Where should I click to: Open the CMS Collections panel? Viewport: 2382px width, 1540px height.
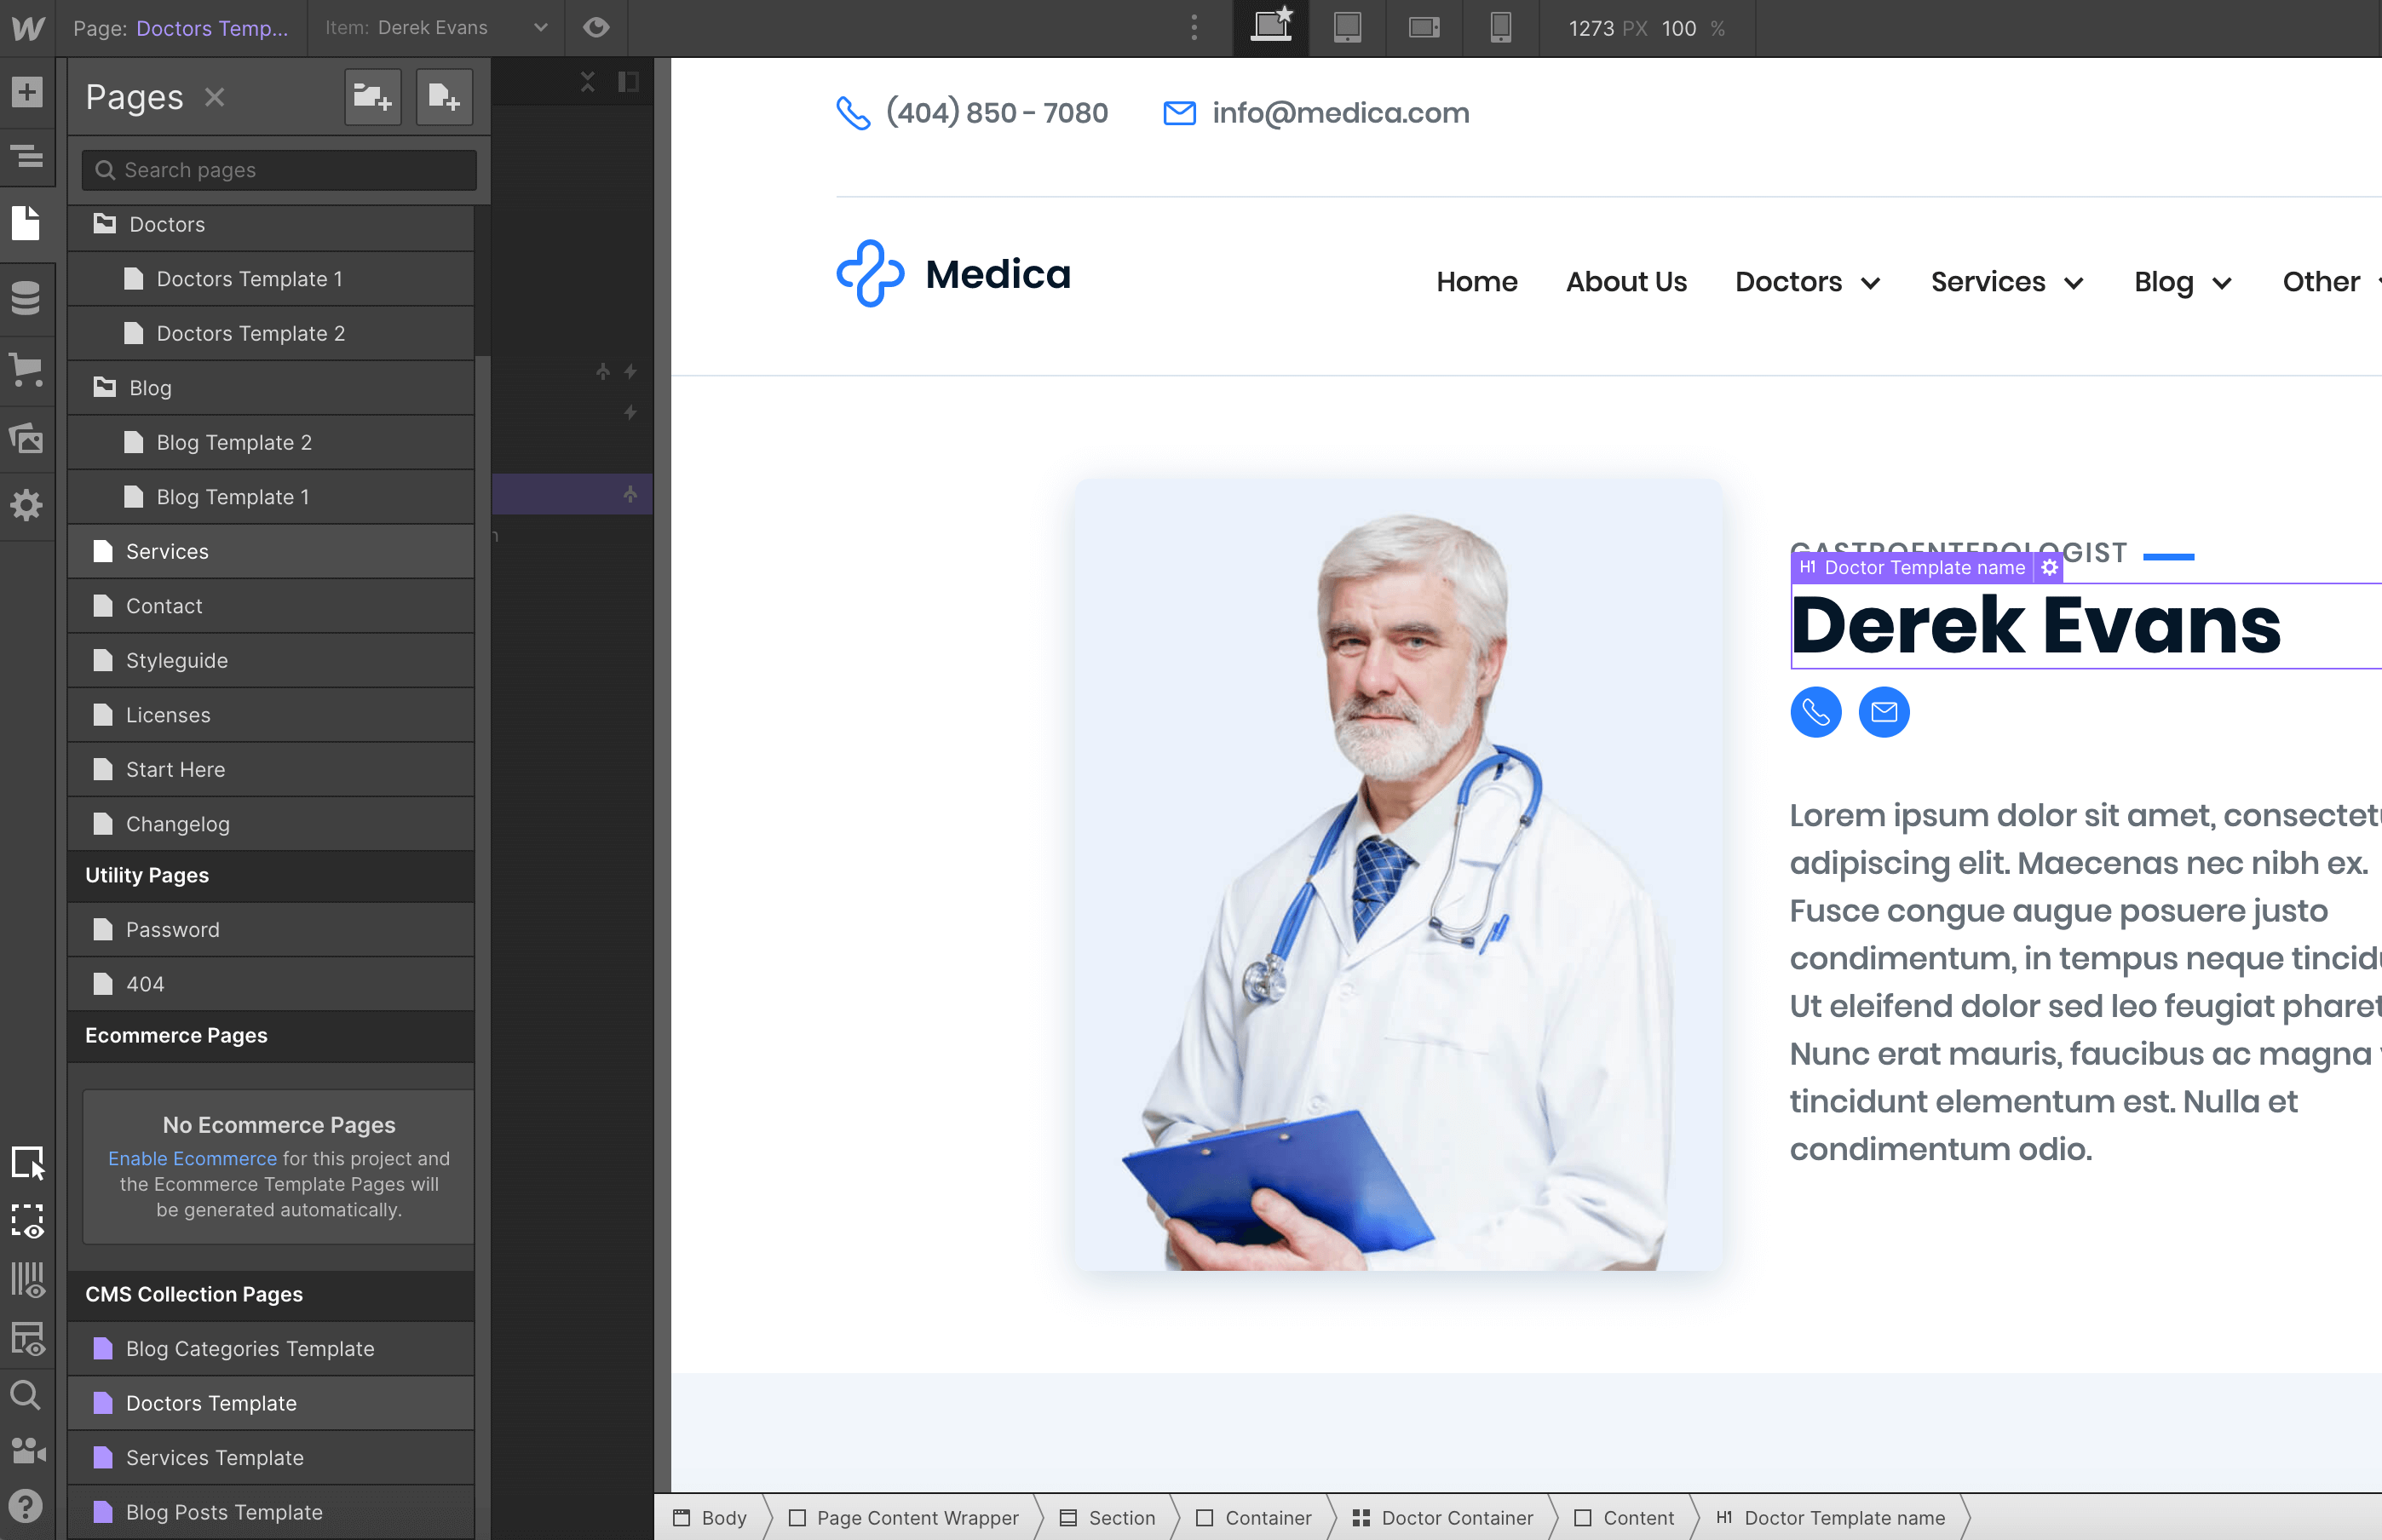click(x=27, y=298)
